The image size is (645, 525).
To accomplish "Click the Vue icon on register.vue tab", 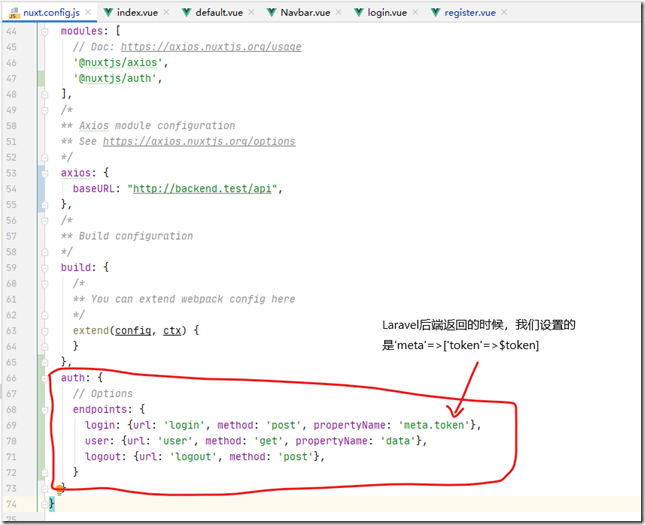I will 436,12.
